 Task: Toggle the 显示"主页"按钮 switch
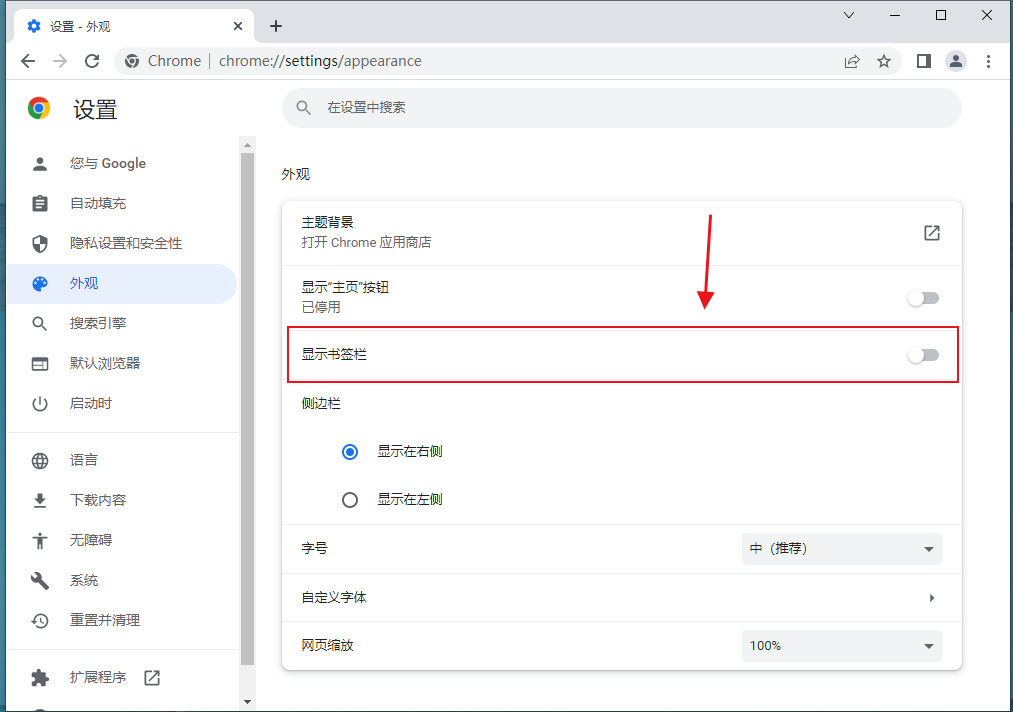pos(923,298)
